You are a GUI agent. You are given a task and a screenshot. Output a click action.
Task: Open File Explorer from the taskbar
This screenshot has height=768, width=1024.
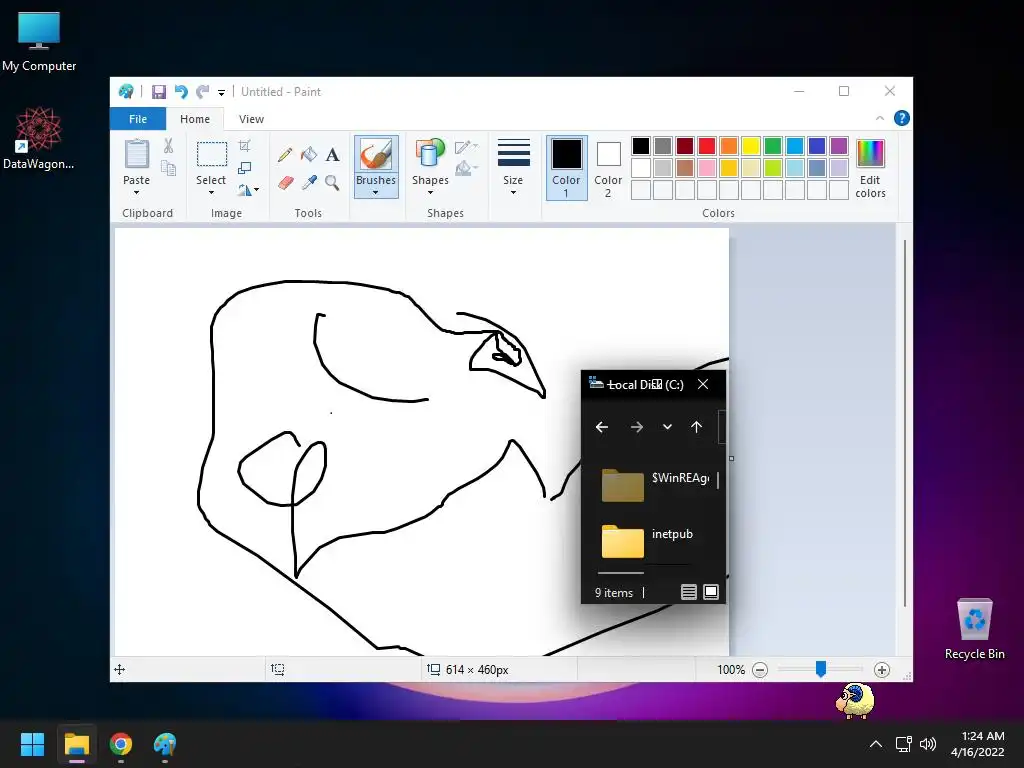click(76, 744)
